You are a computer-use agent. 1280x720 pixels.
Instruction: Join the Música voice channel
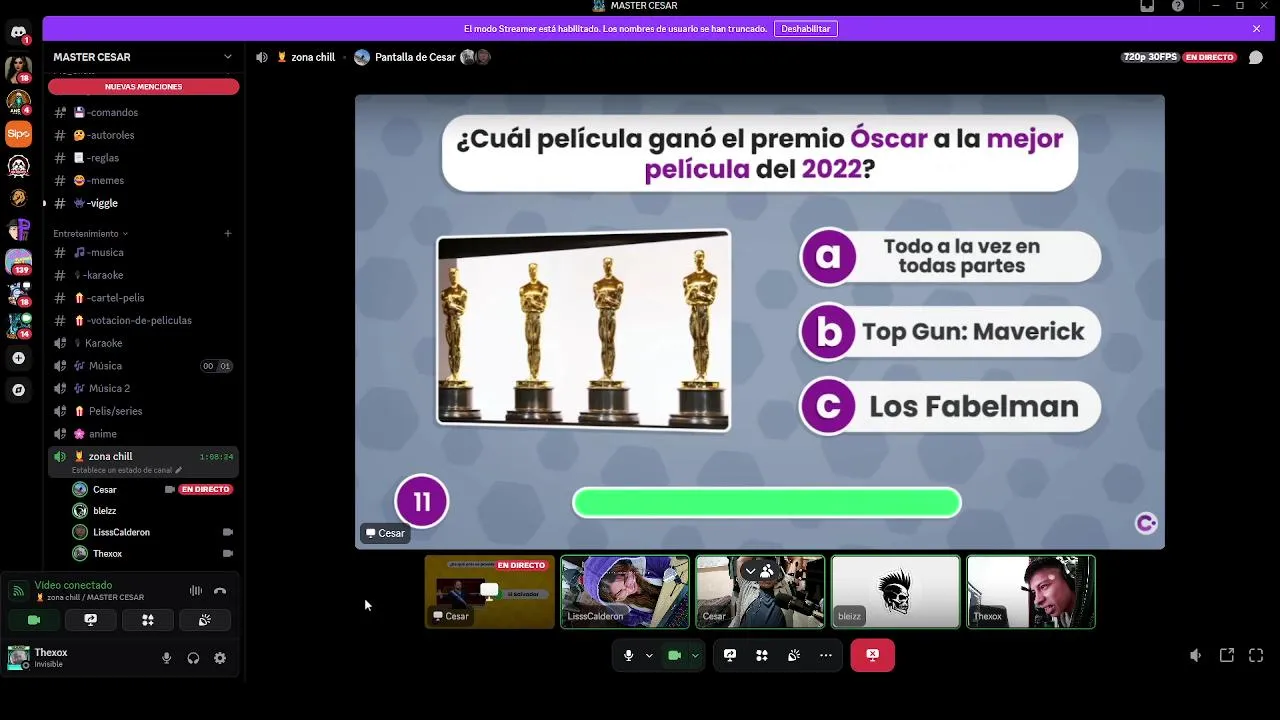tap(143, 366)
